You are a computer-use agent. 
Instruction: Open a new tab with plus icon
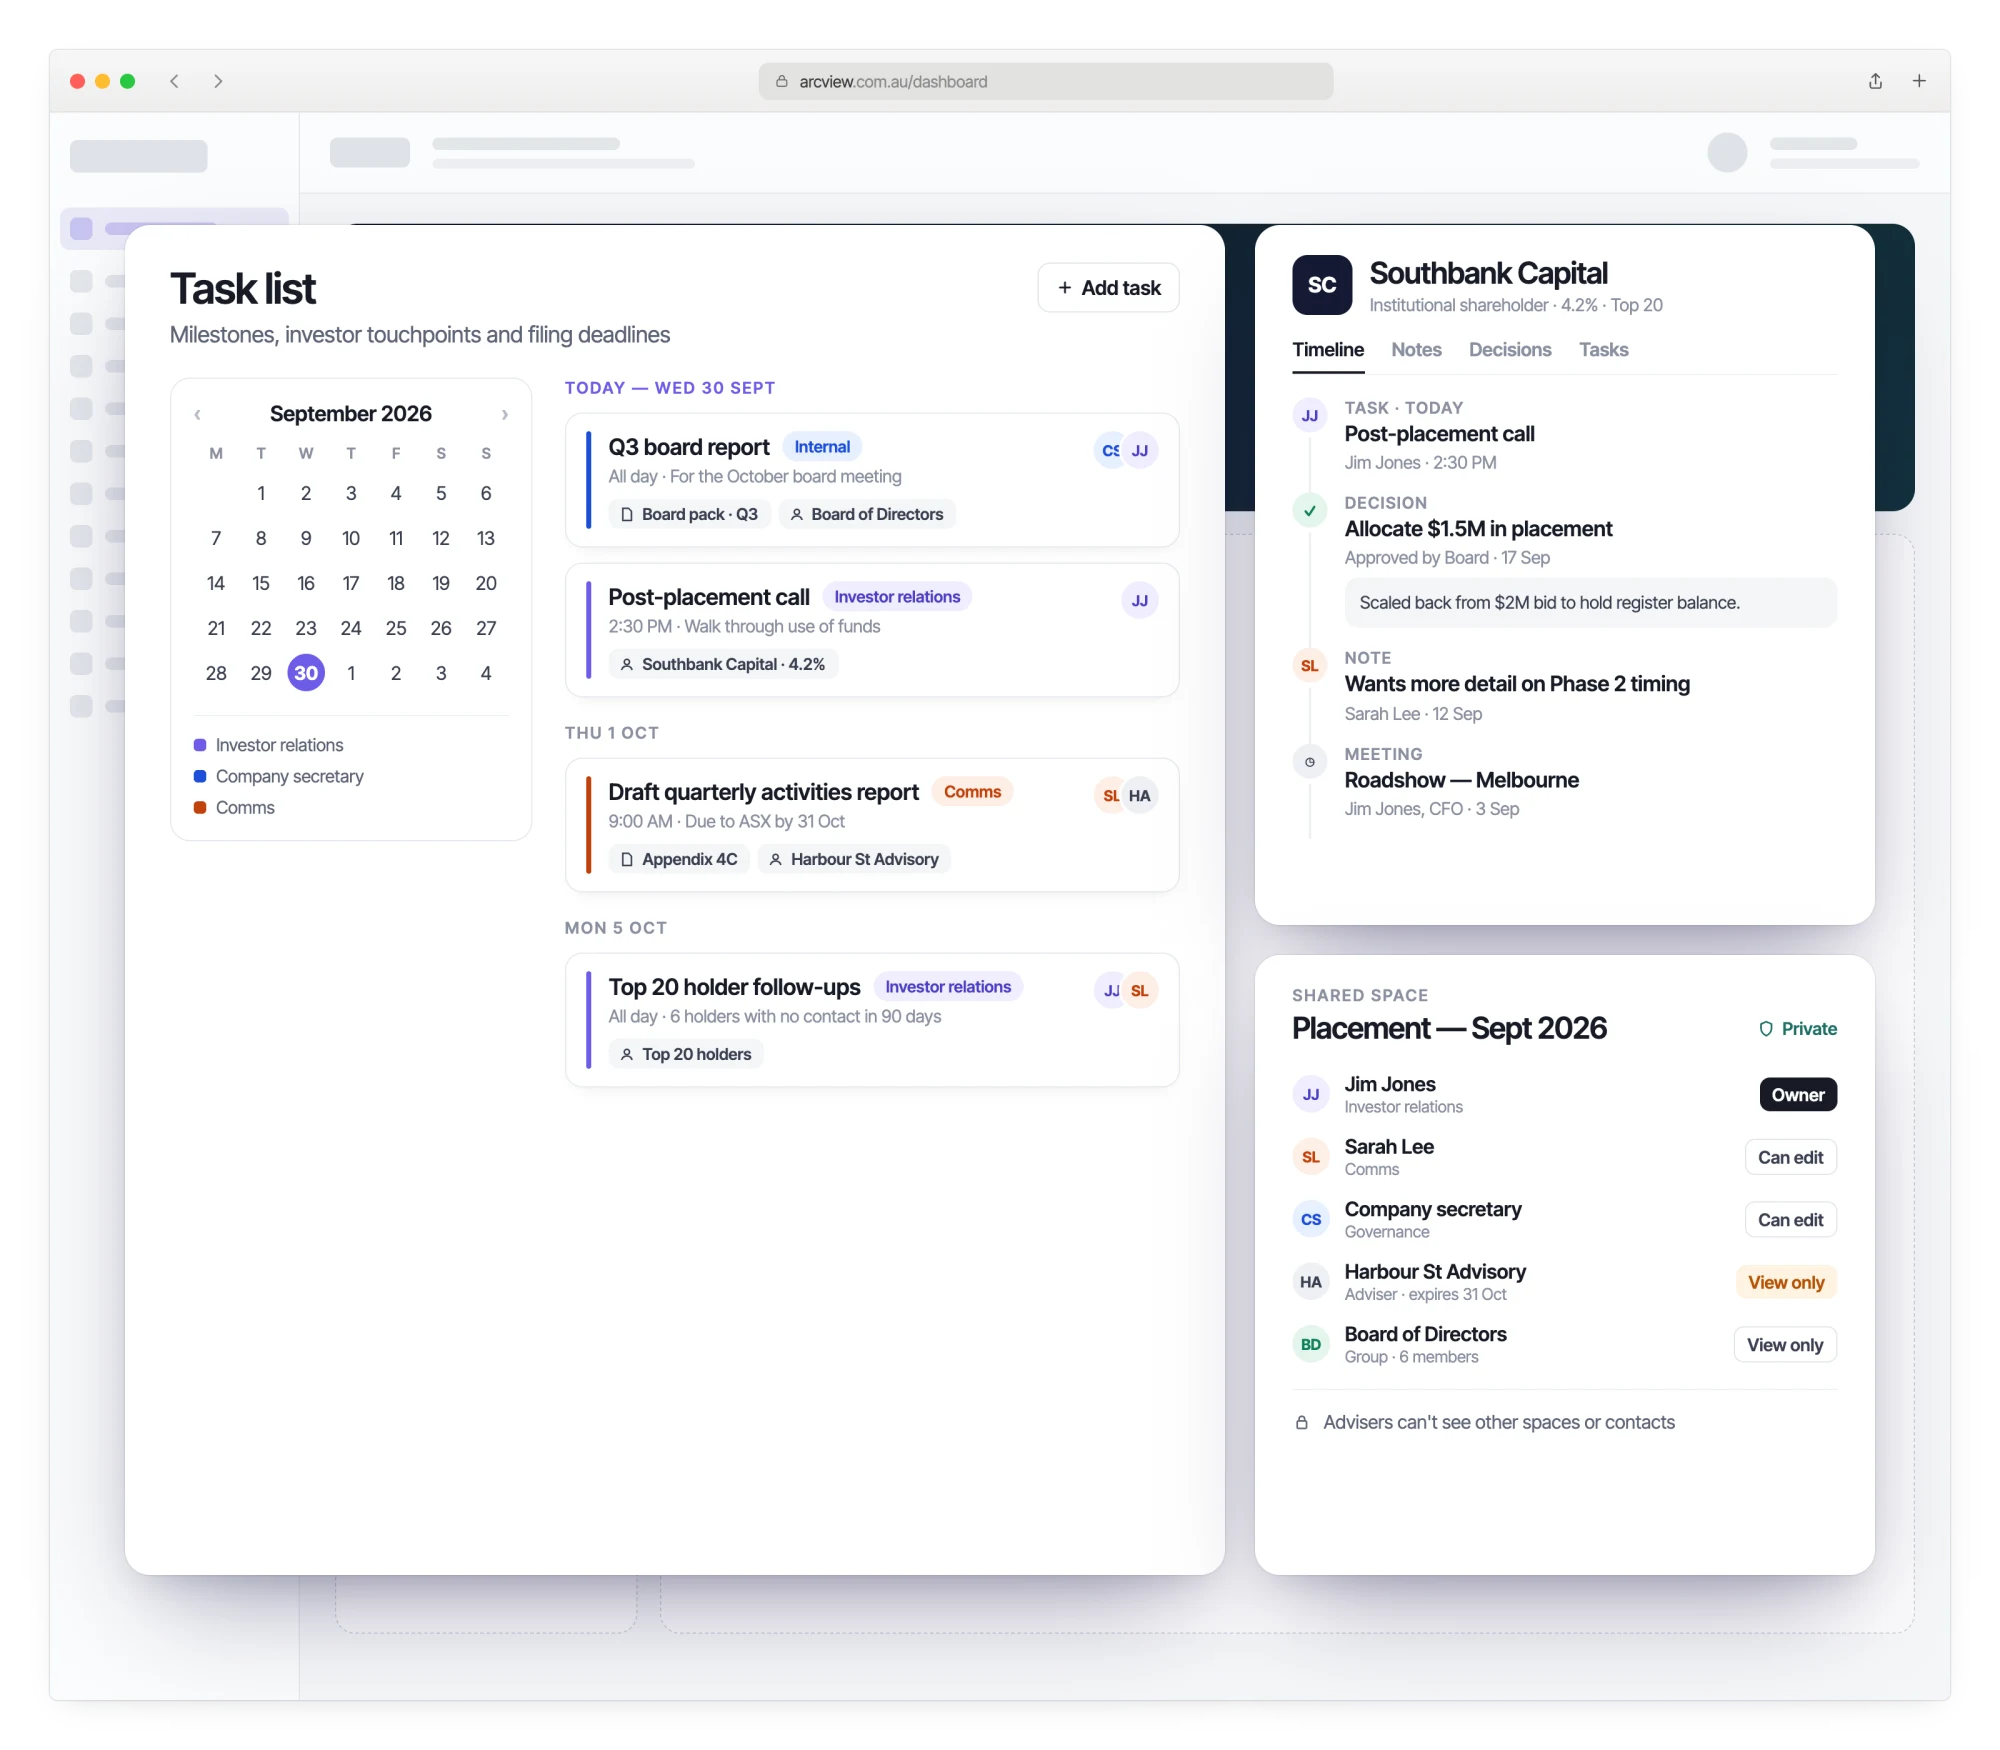point(1919,81)
